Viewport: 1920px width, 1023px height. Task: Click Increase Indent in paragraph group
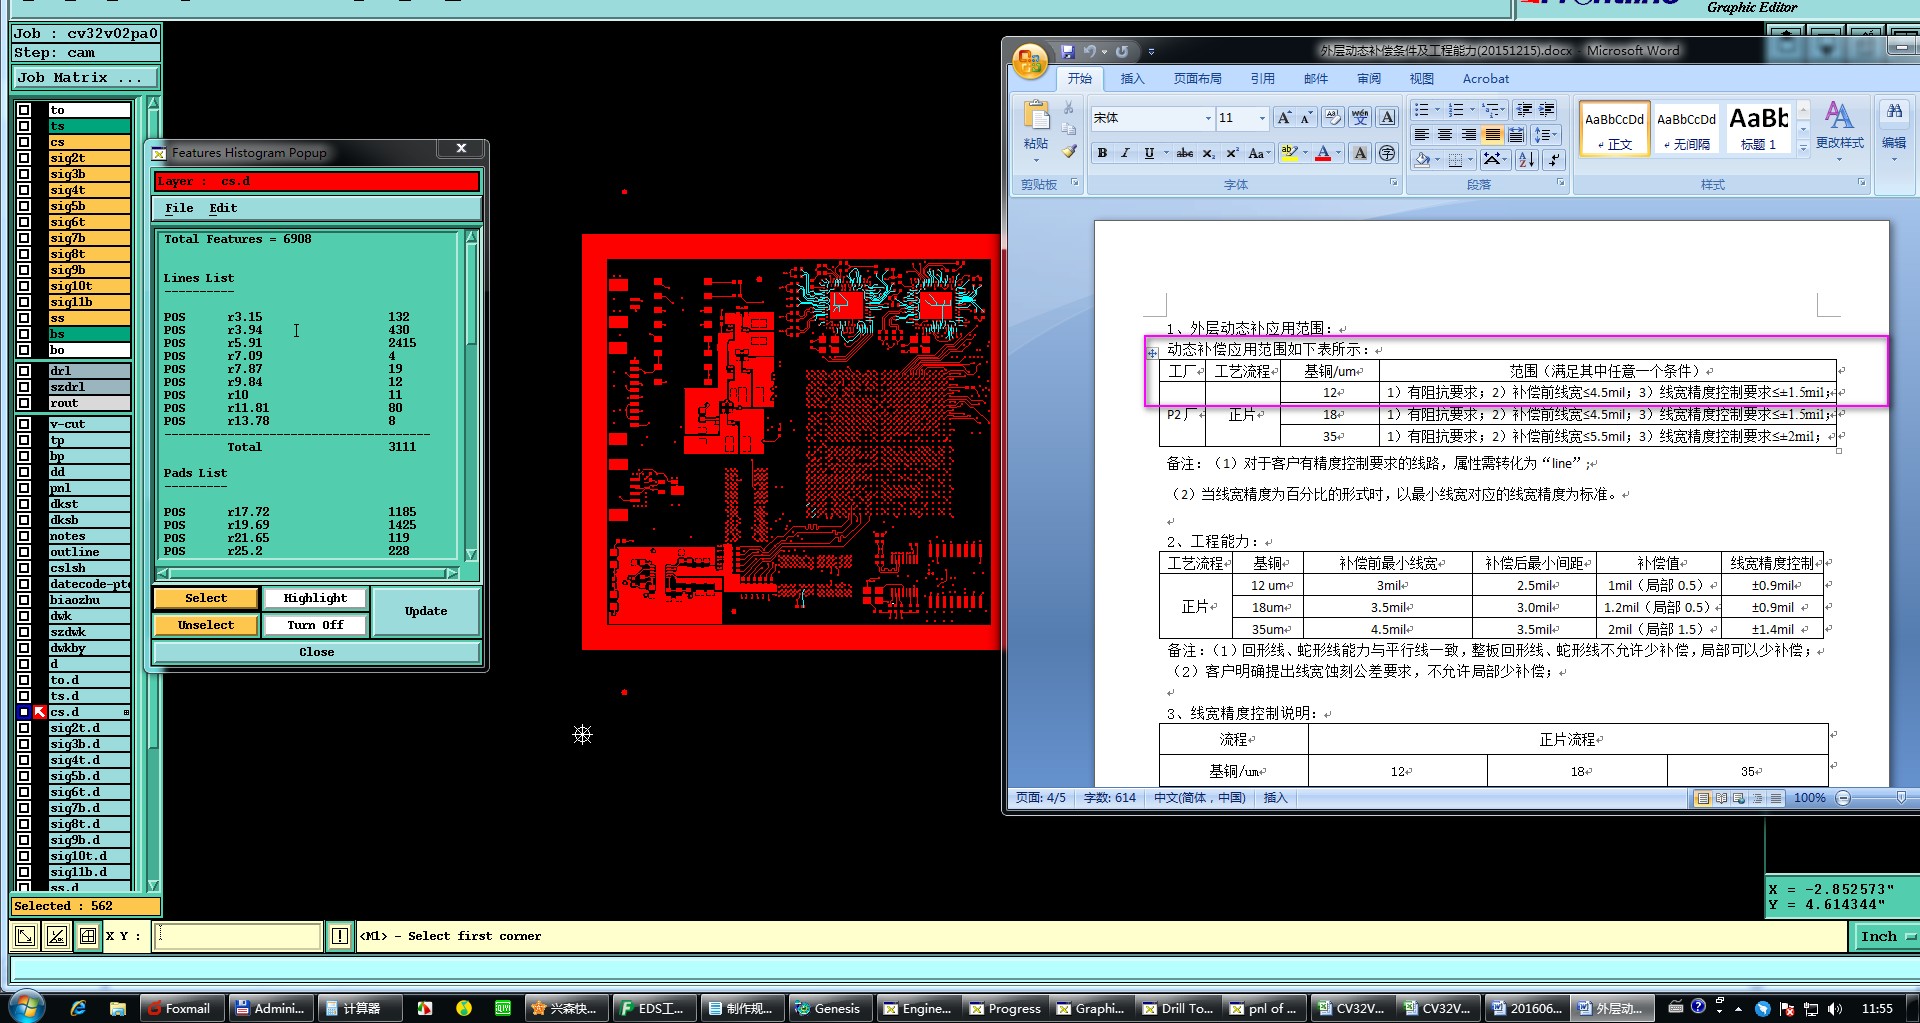[x=1547, y=110]
